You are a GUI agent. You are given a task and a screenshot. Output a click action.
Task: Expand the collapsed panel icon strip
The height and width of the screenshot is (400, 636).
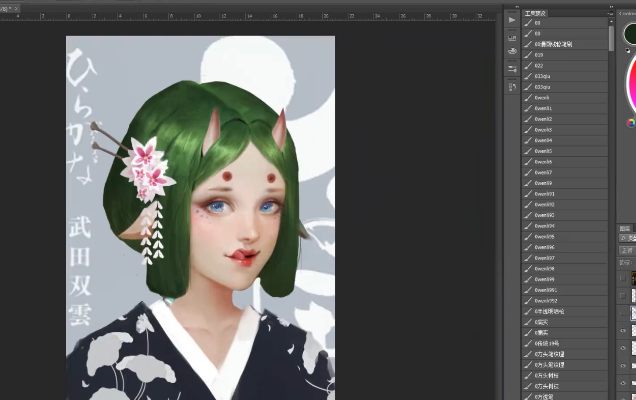click(x=517, y=5)
